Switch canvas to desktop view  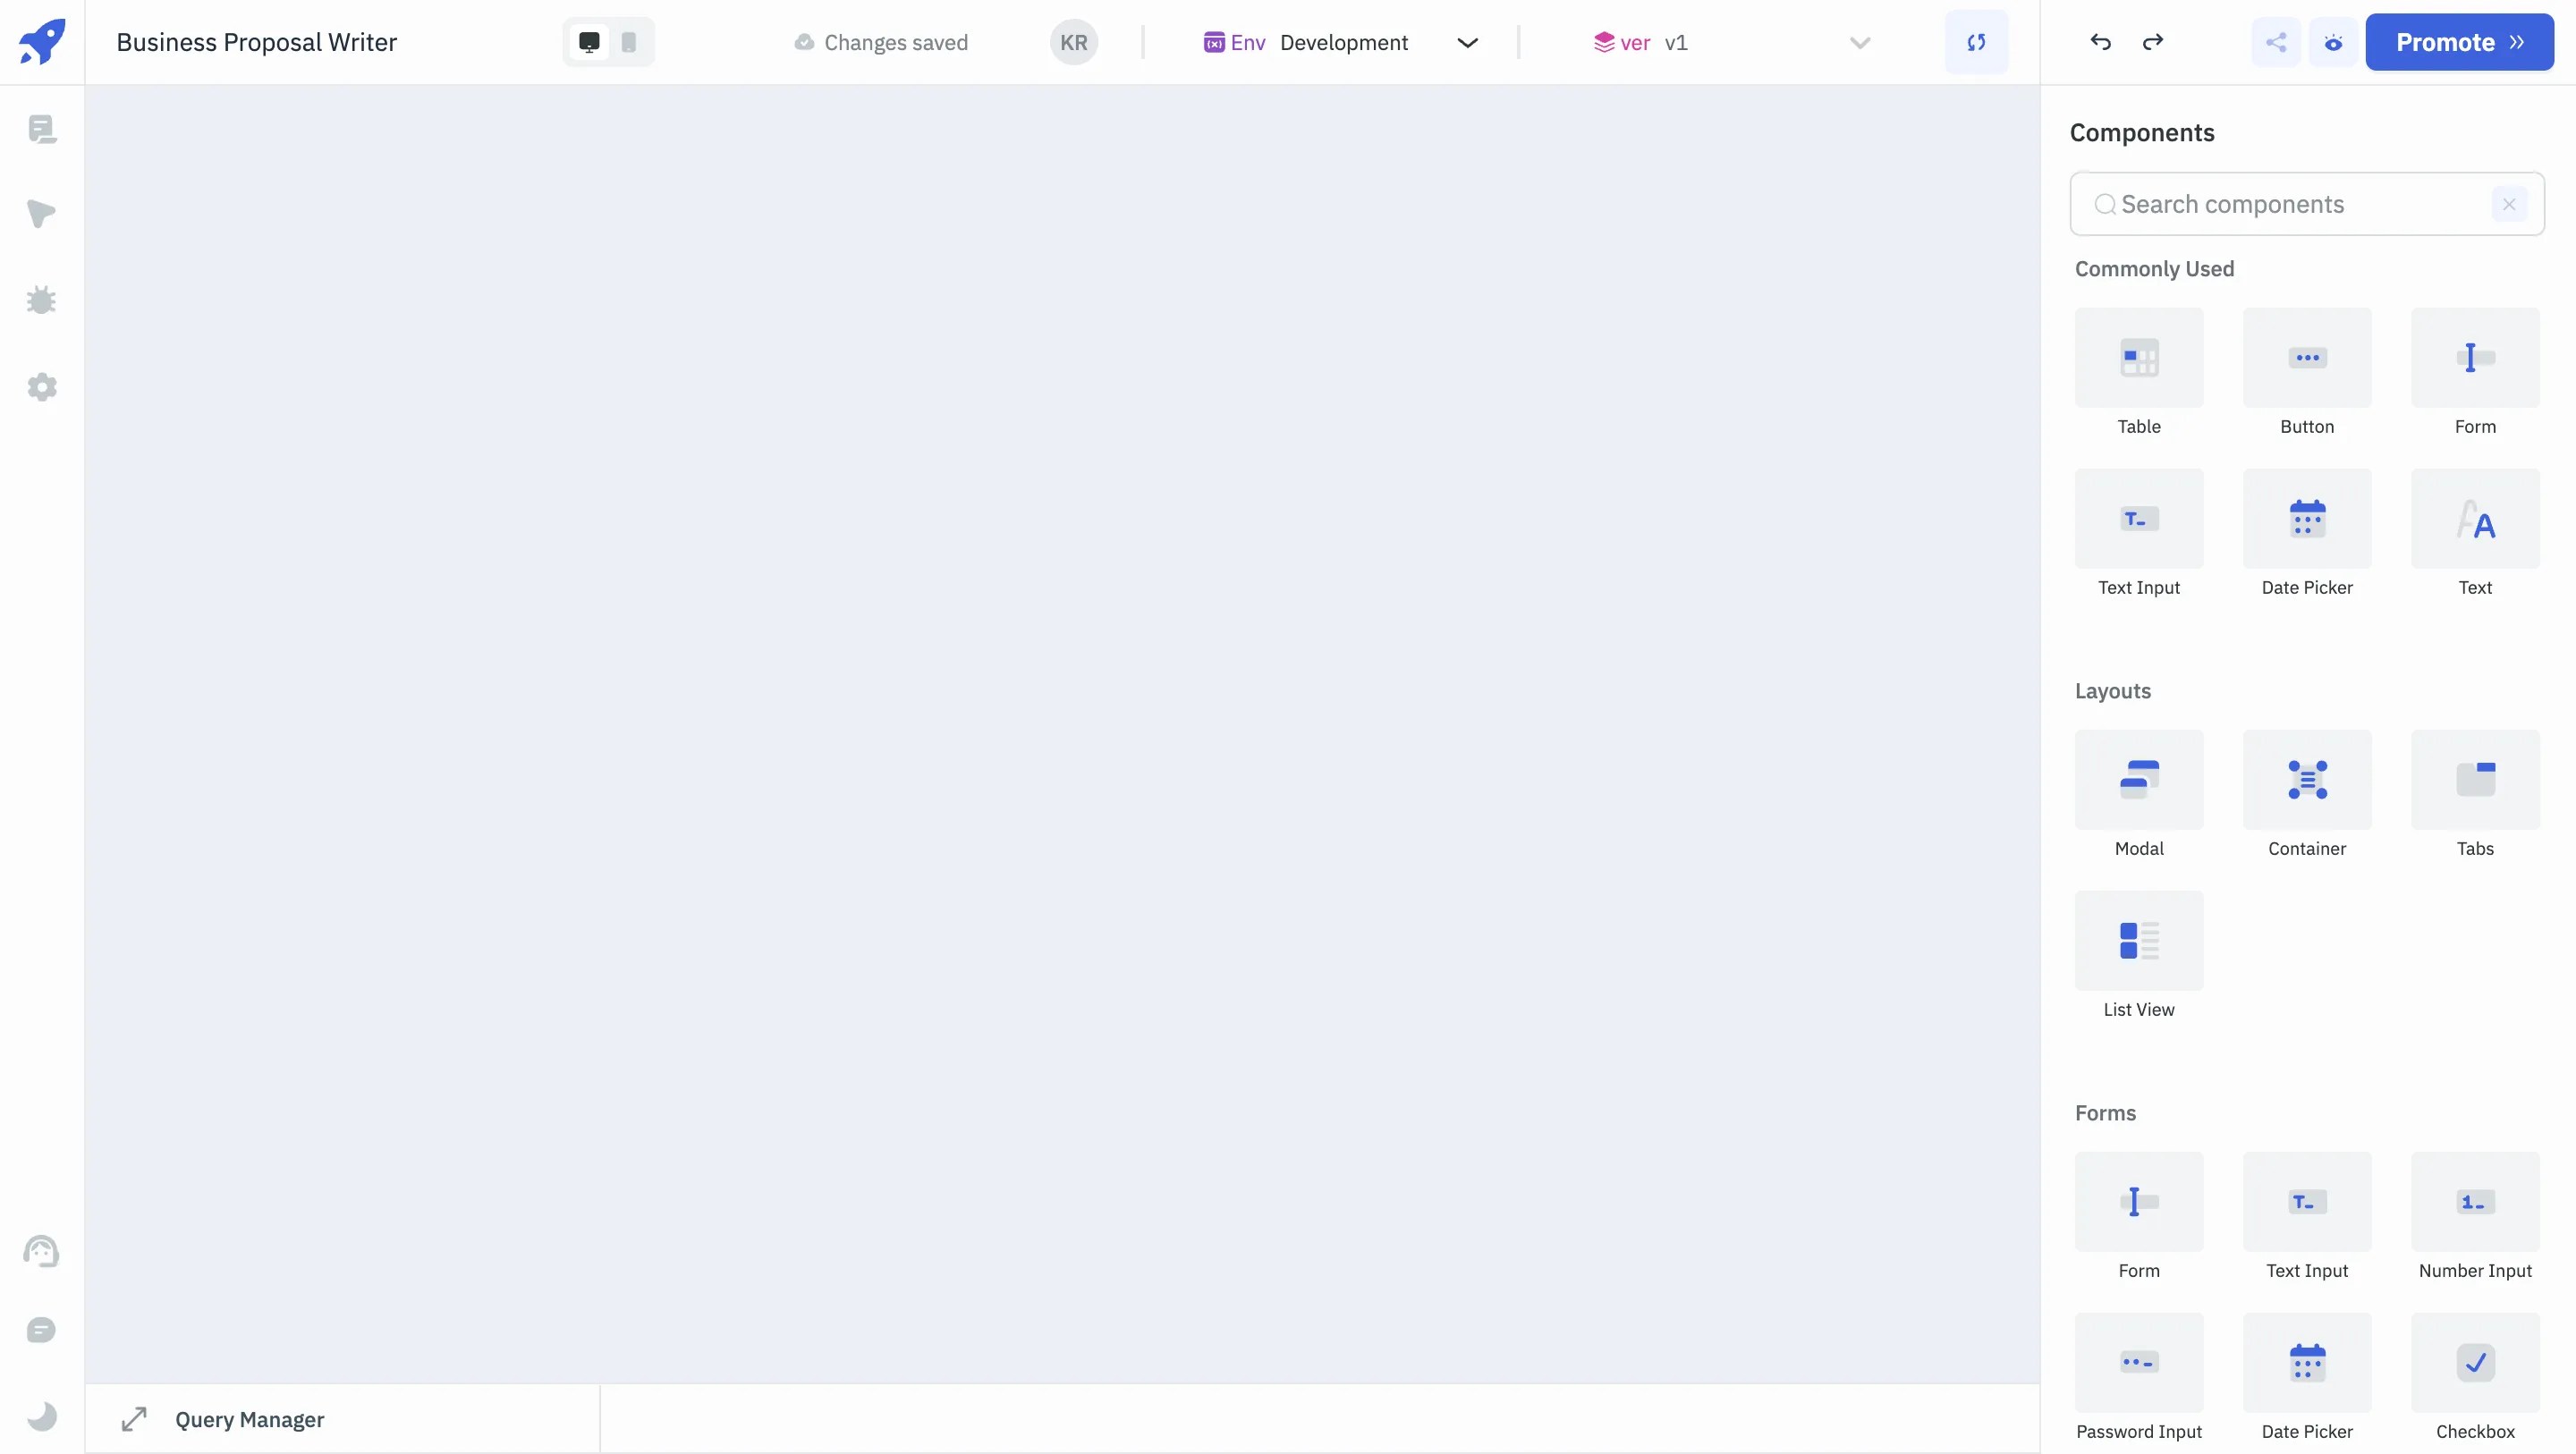point(588,42)
